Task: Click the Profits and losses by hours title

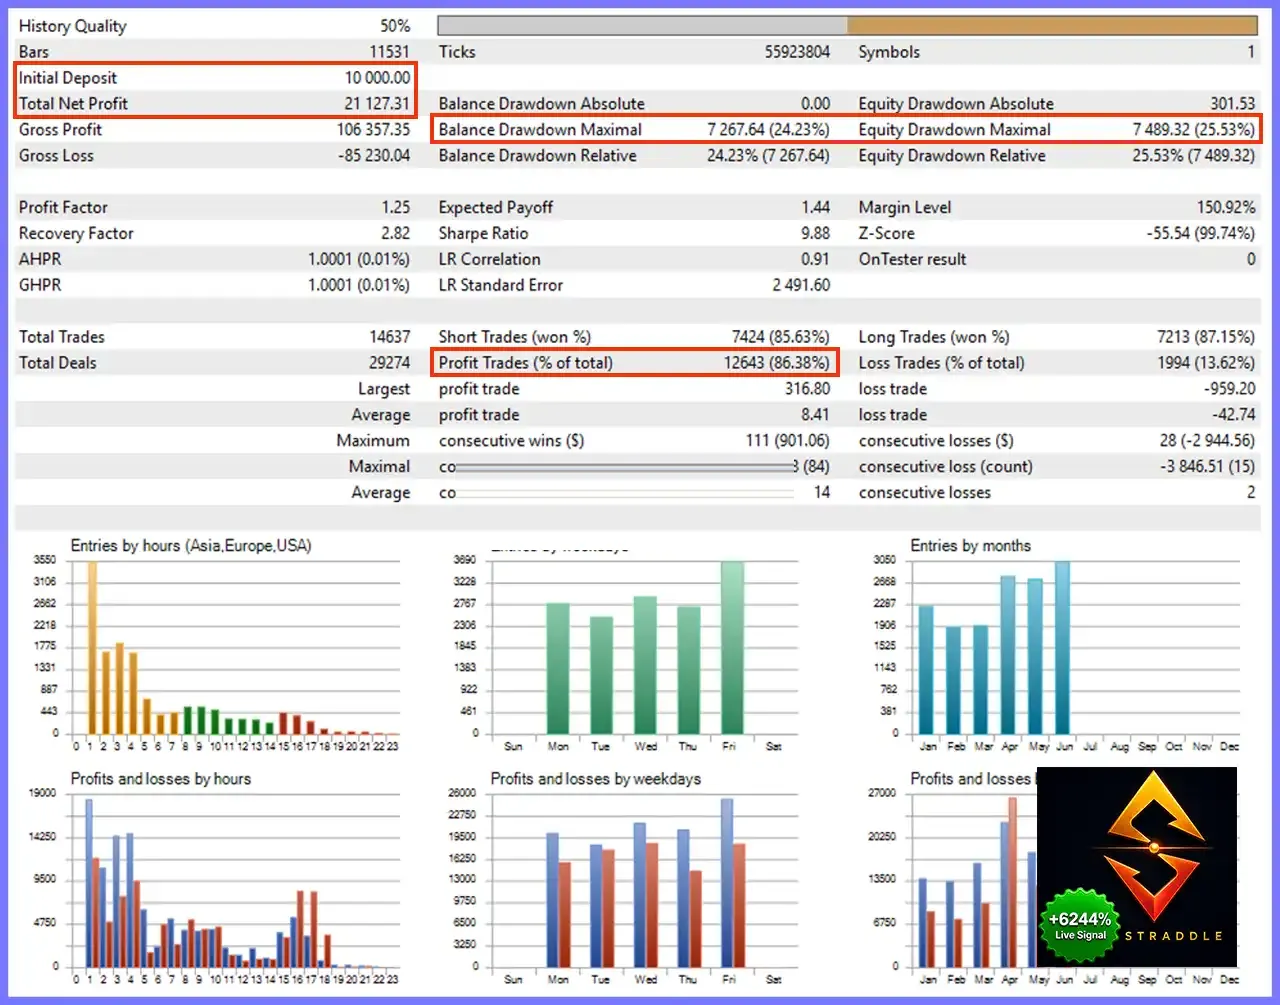Action: (161, 780)
